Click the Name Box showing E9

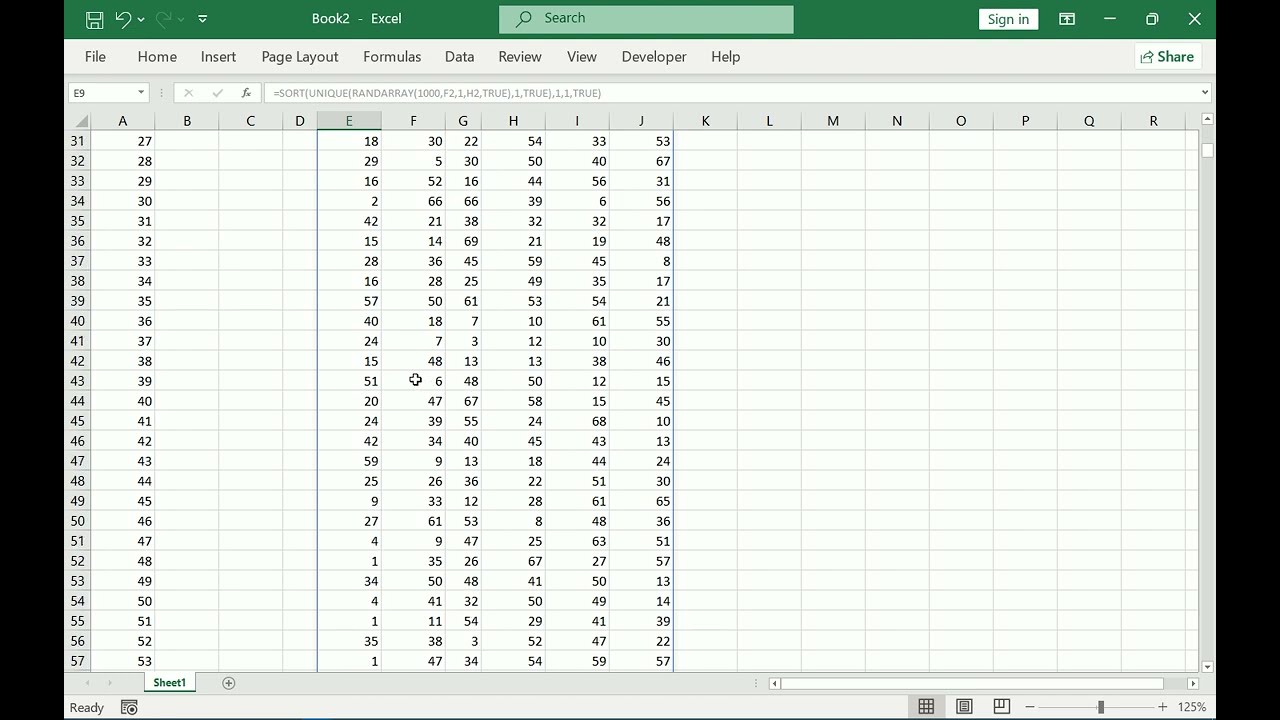(102, 93)
